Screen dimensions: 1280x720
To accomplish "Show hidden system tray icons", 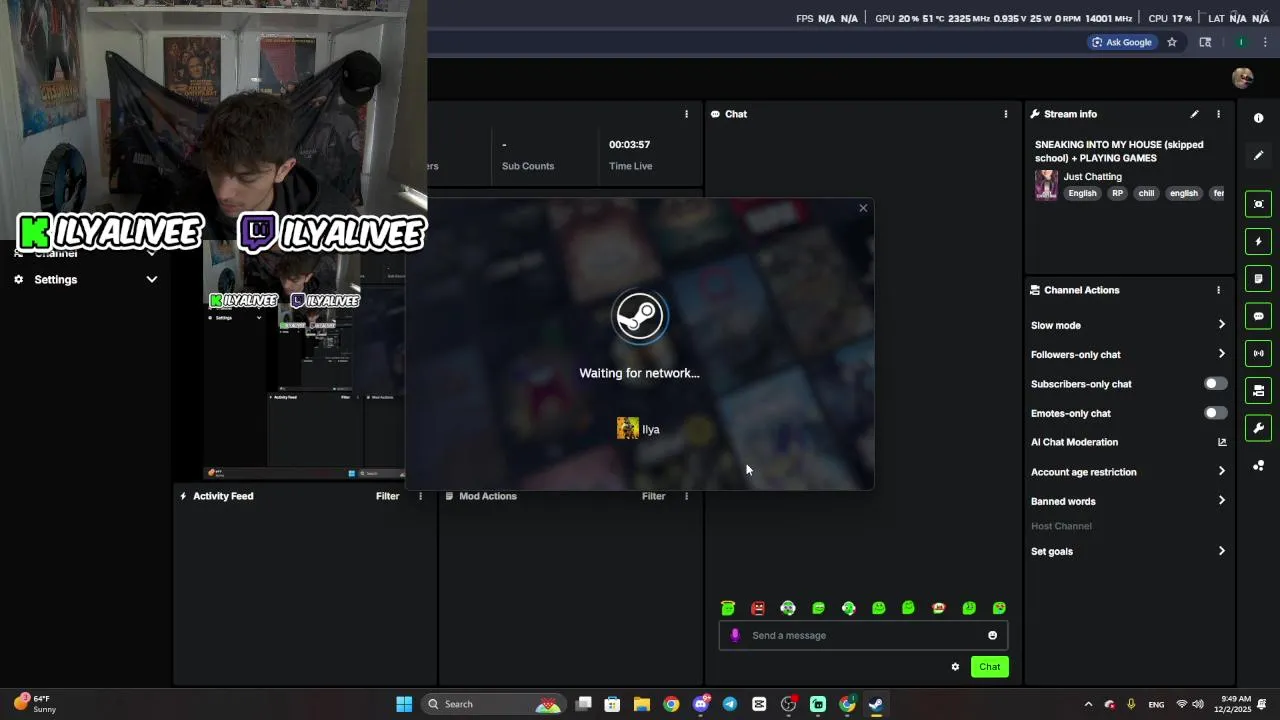I will coord(1088,704).
